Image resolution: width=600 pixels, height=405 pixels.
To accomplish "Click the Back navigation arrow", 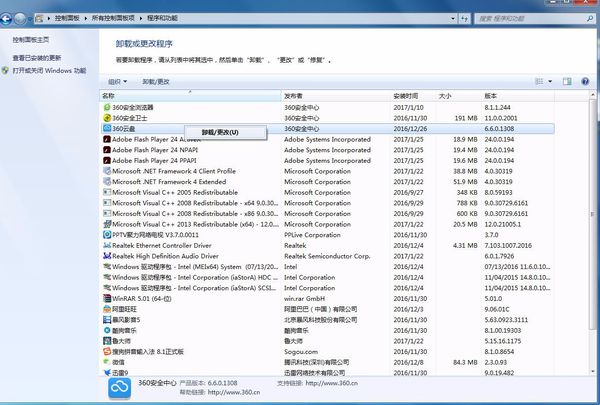I will [6, 18].
